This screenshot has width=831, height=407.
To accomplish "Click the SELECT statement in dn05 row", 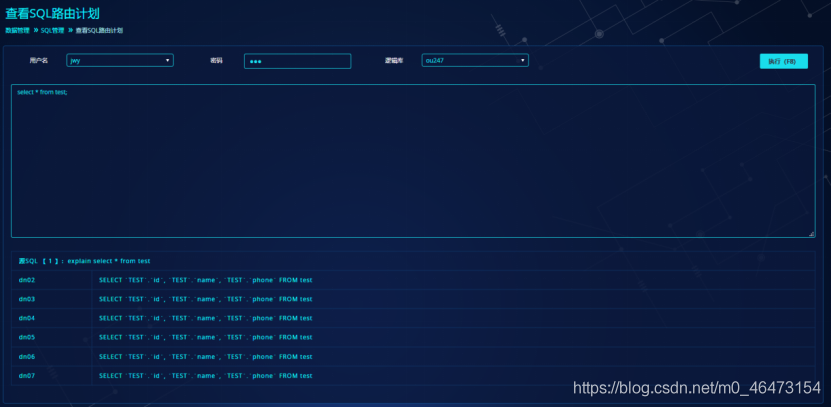I will [206, 337].
